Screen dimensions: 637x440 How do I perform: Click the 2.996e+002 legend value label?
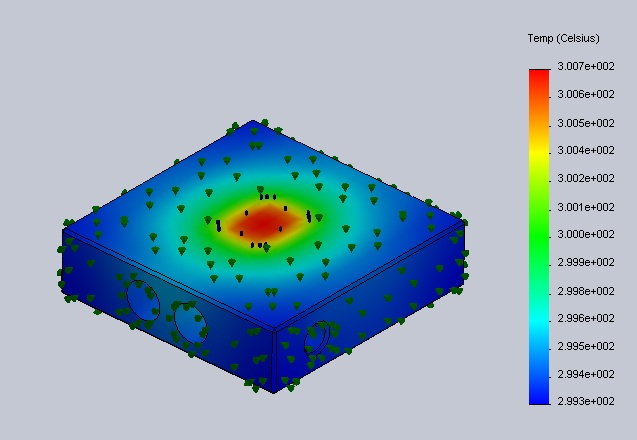point(585,318)
